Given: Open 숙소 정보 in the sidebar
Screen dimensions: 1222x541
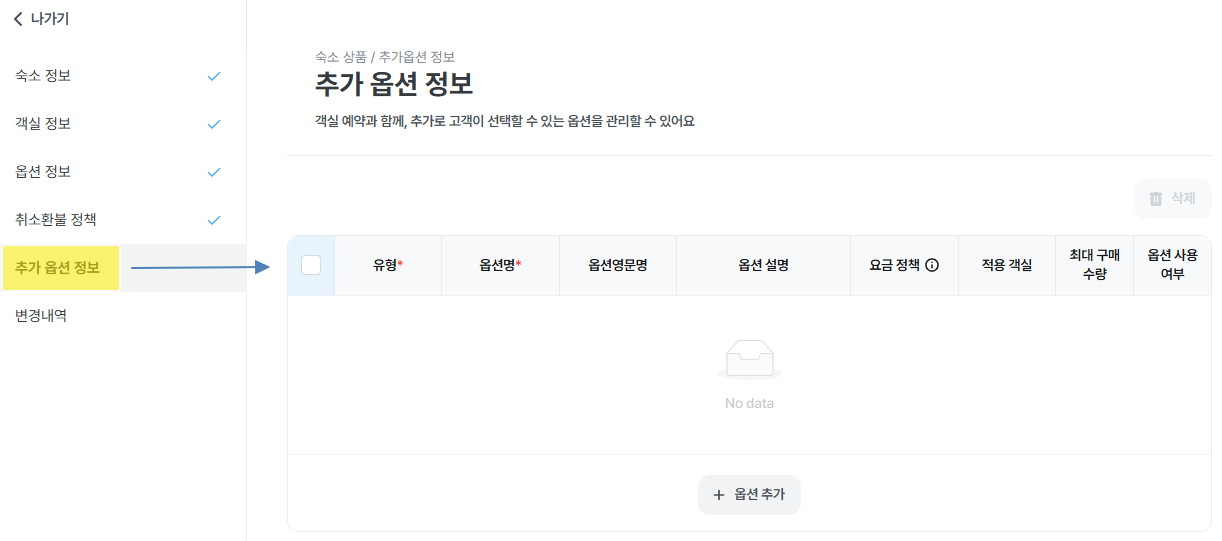Looking at the screenshot, I should click(x=43, y=76).
